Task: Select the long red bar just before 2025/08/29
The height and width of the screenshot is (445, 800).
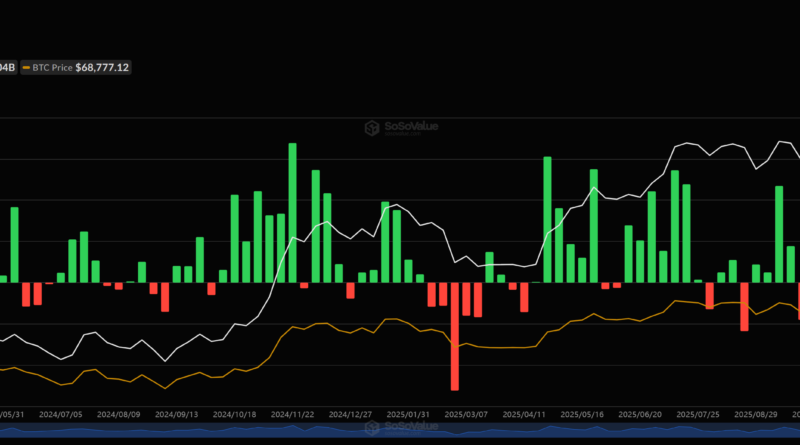Action: click(x=744, y=306)
